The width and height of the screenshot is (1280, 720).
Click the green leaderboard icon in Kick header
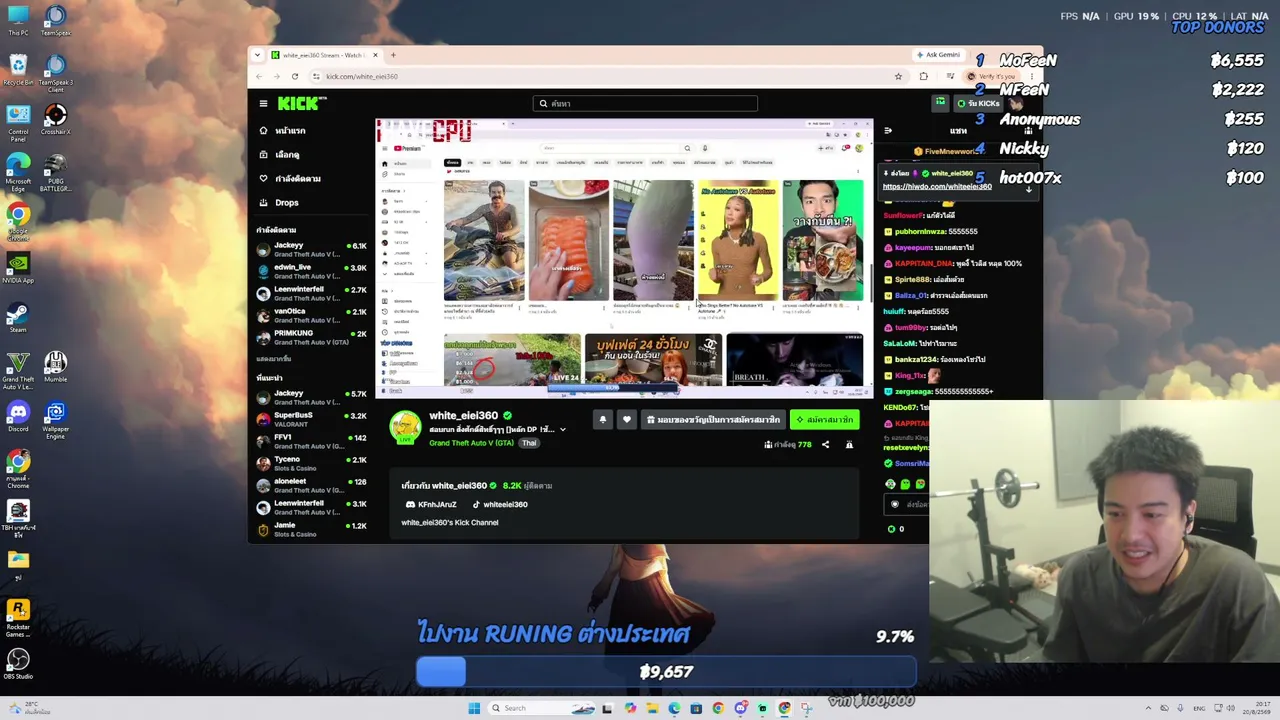[x=940, y=102]
